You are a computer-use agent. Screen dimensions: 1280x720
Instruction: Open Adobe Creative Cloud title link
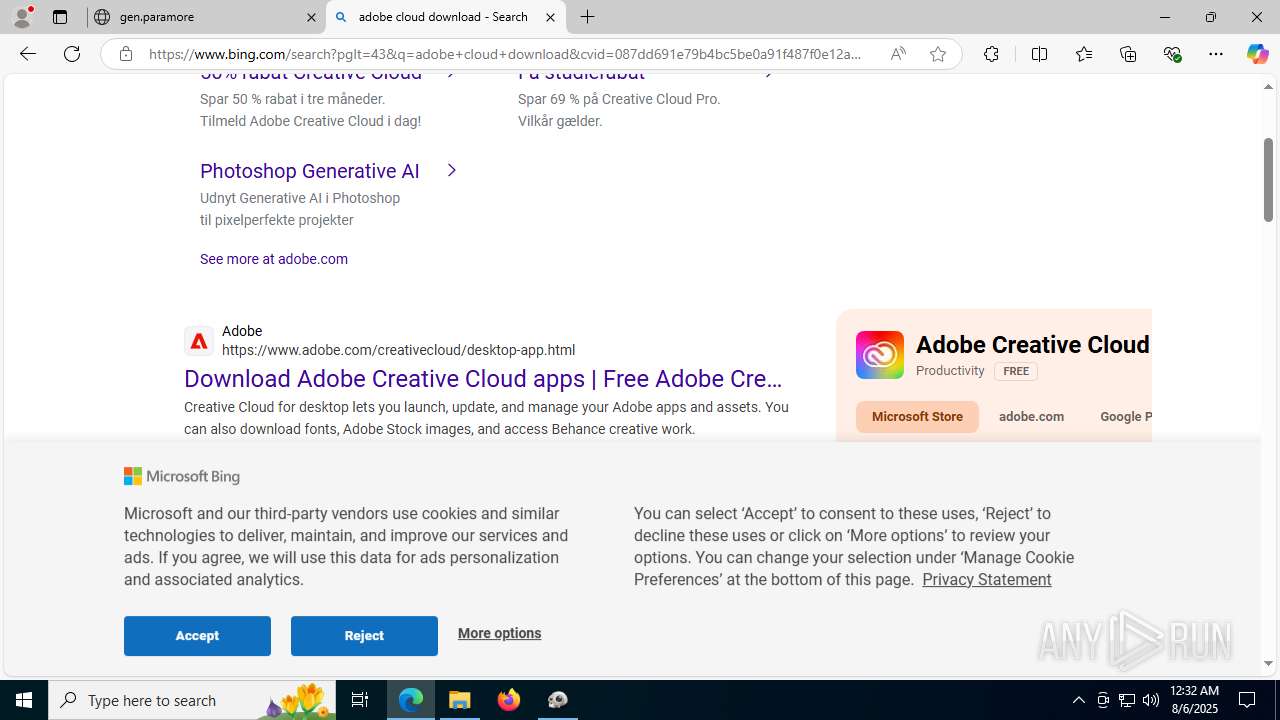[1033, 345]
